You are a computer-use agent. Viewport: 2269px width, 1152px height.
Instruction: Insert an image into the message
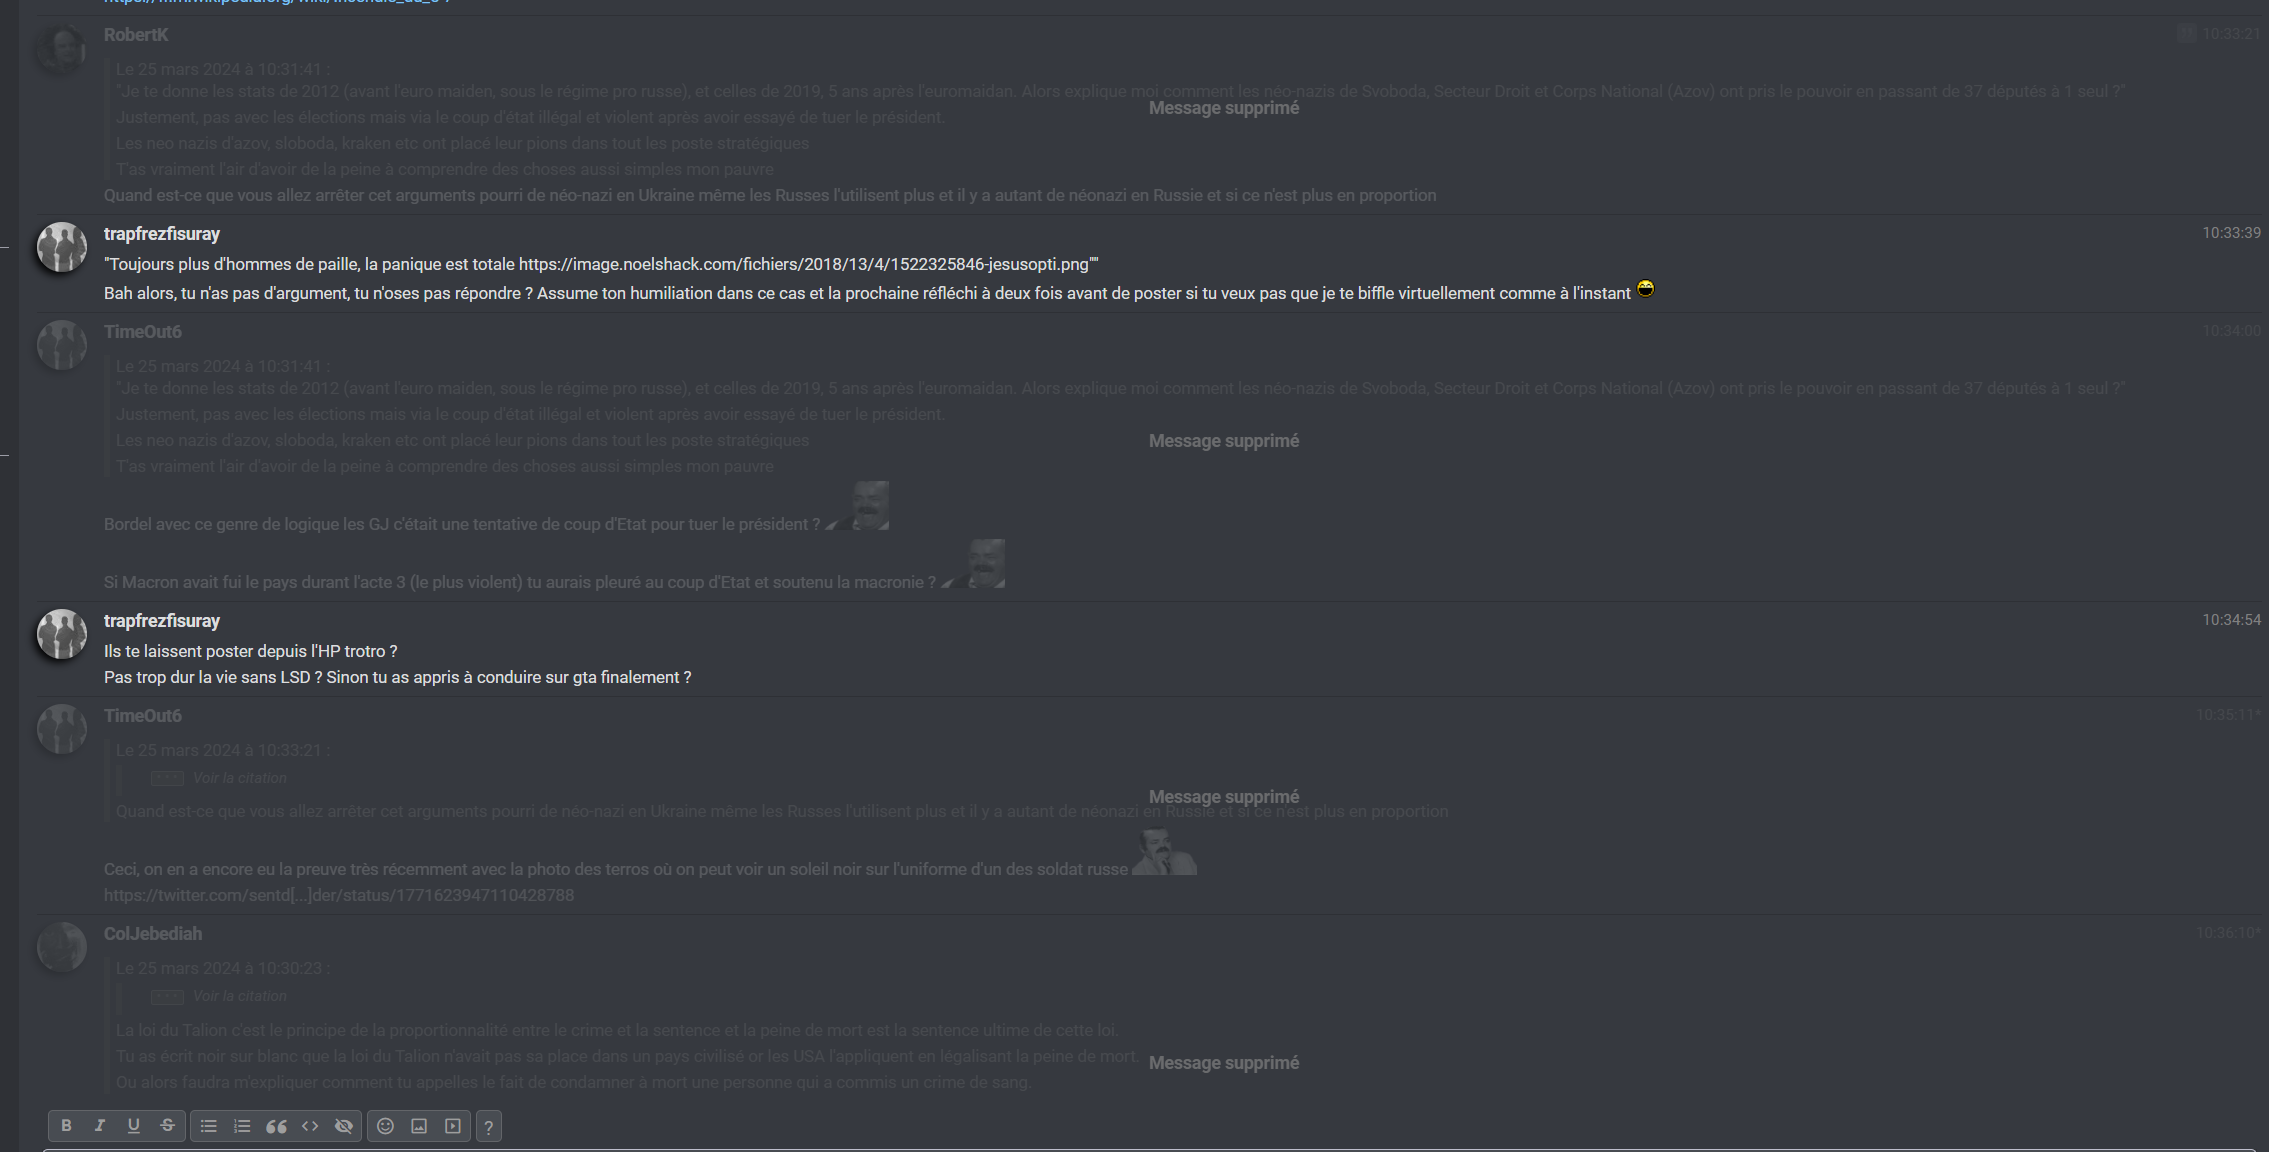point(419,1126)
